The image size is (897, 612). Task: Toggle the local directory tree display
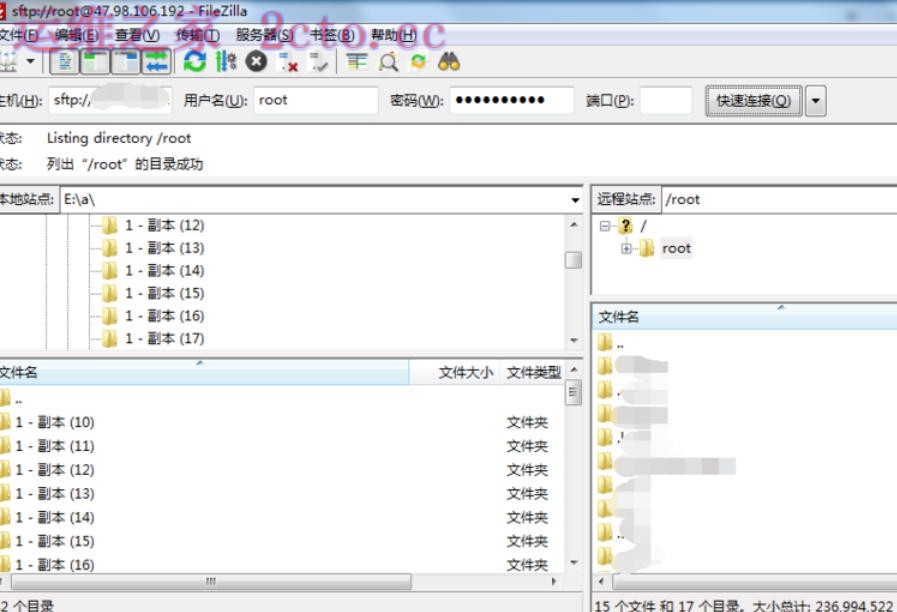[95, 62]
